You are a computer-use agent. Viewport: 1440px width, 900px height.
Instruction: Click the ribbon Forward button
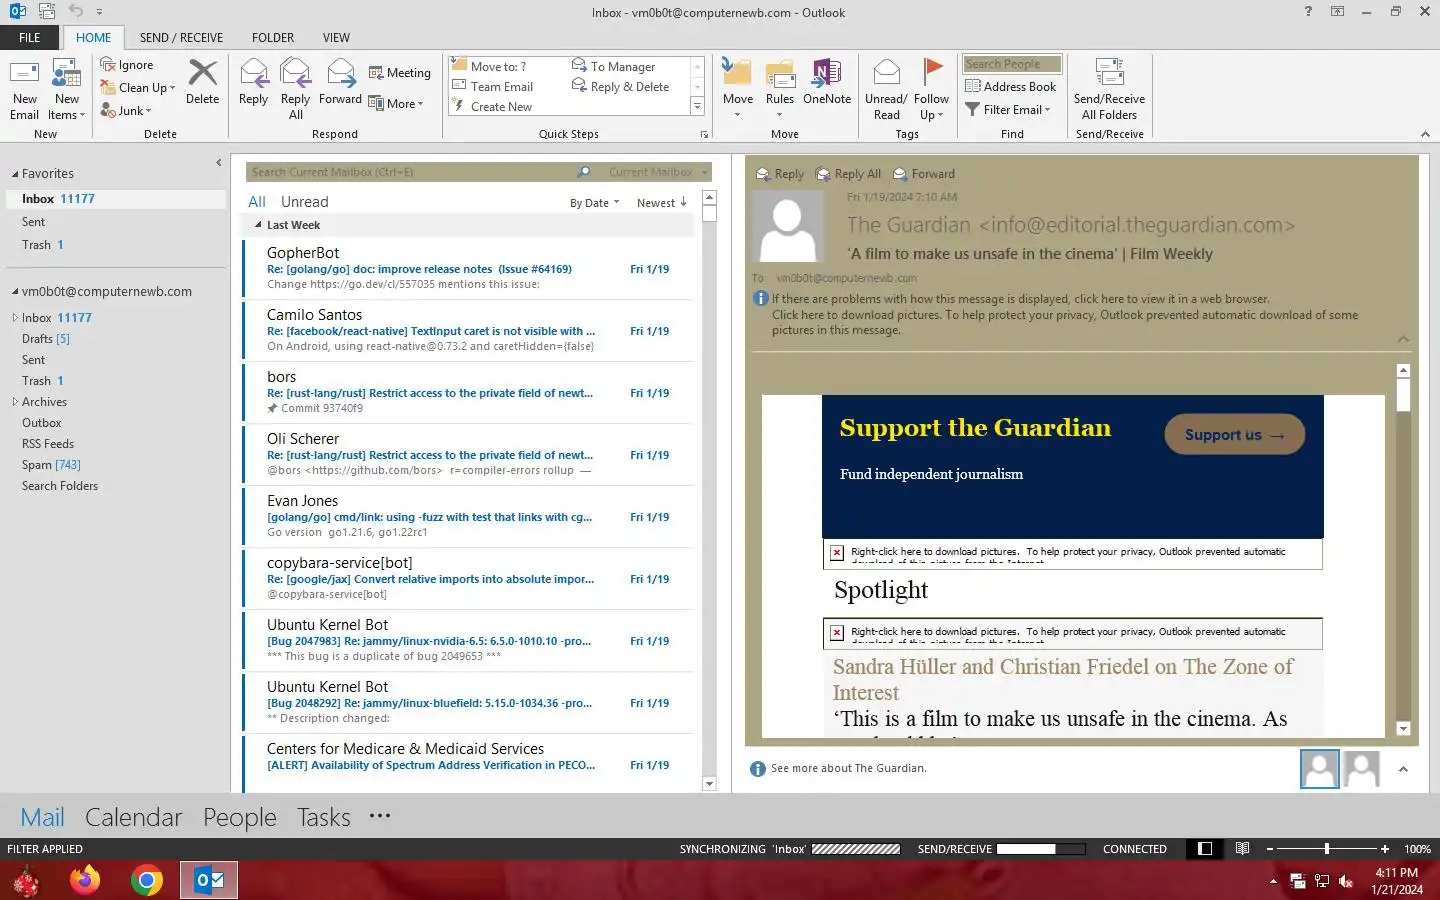[x=340, y=82]
